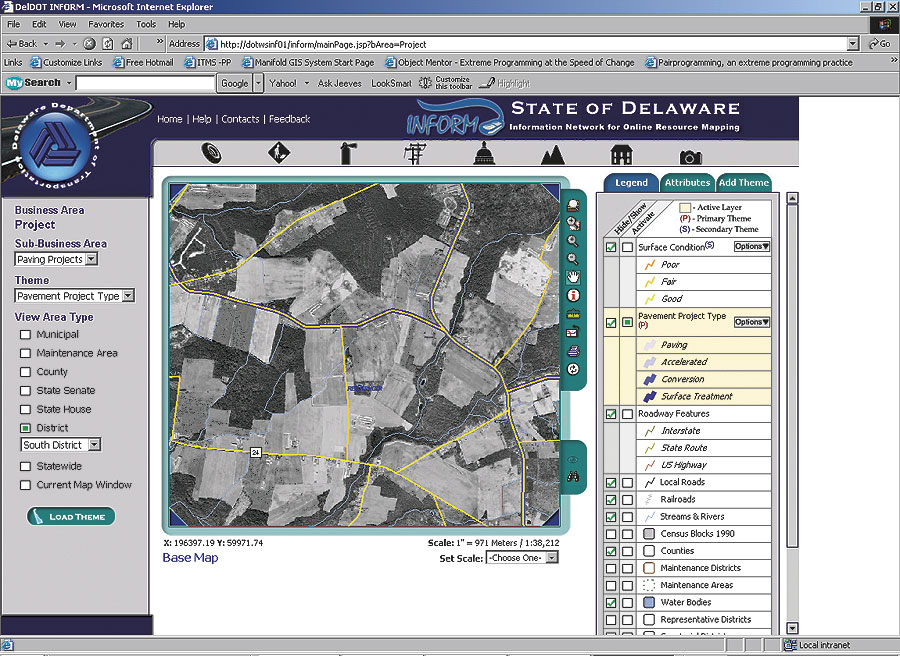
Task: Switch to the Legend tab
Action: tap(631, 183)
